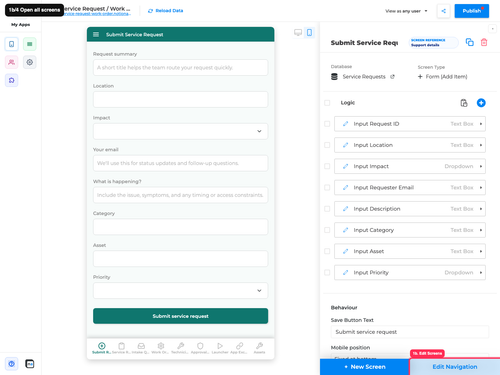
Task: Switch to mobile preview mode
Action: (x=309, y=32)
